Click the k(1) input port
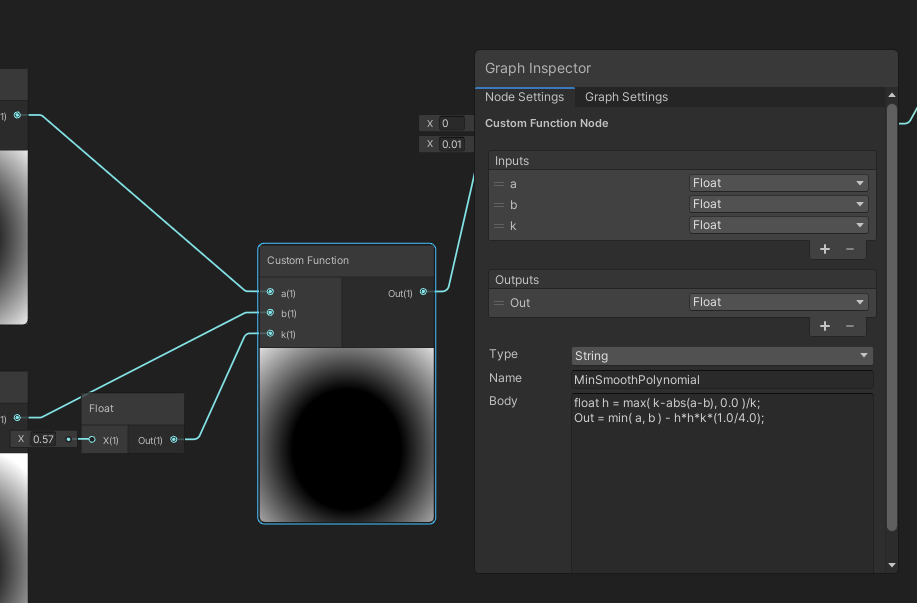The height and width of the screenshot is (603, 917). [x=270, y=334]
